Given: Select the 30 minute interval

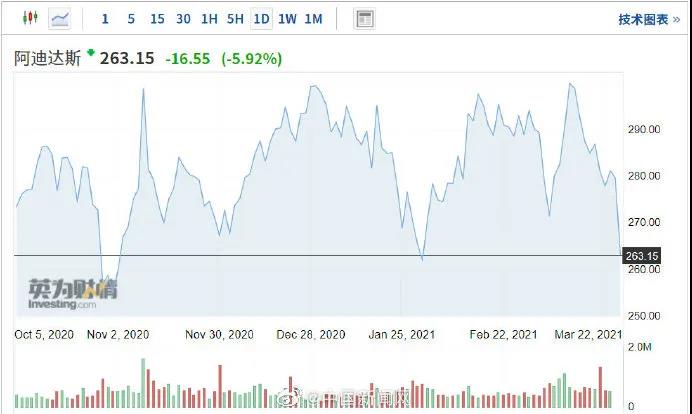Looking at the screenshot, I should coord(183,19).
